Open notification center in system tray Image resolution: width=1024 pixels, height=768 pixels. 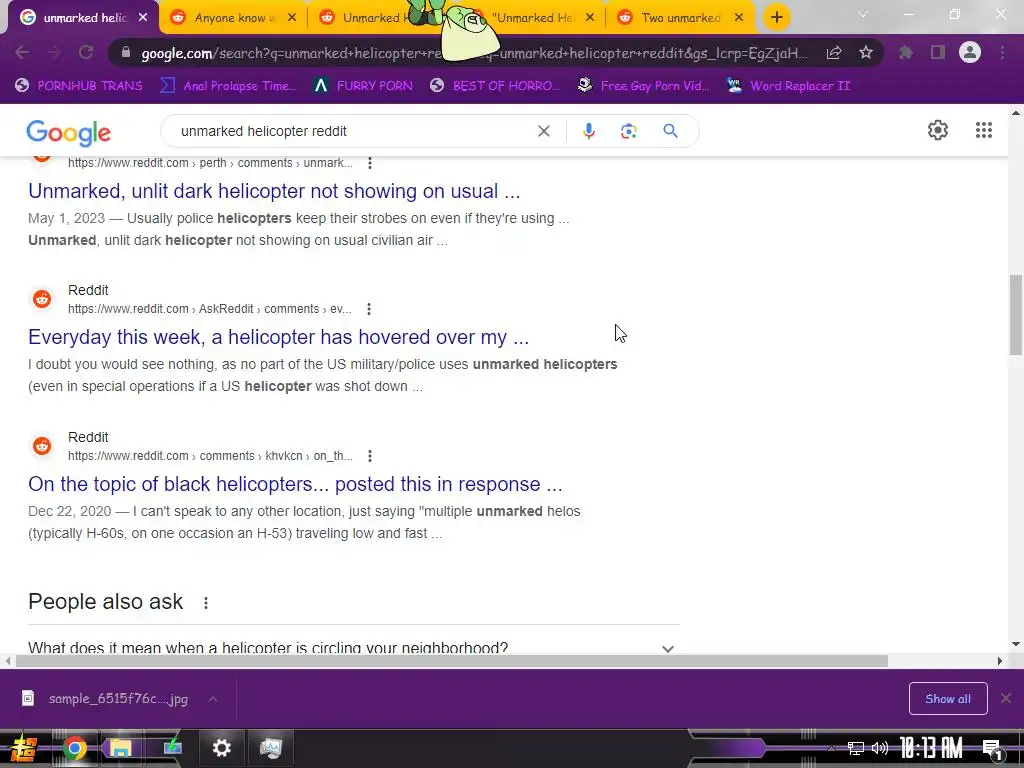pos(992,748)
